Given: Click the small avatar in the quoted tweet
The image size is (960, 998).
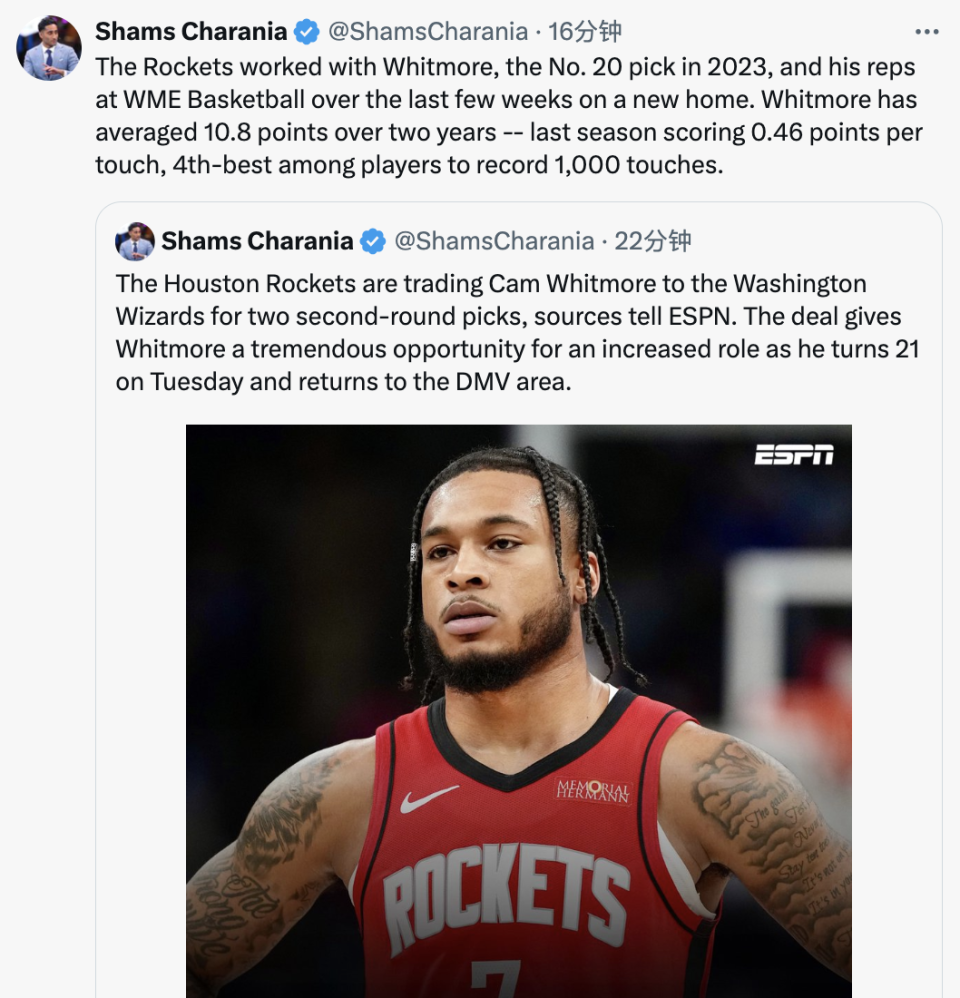Looking at the screenshot, I should (x=134, y=241).
